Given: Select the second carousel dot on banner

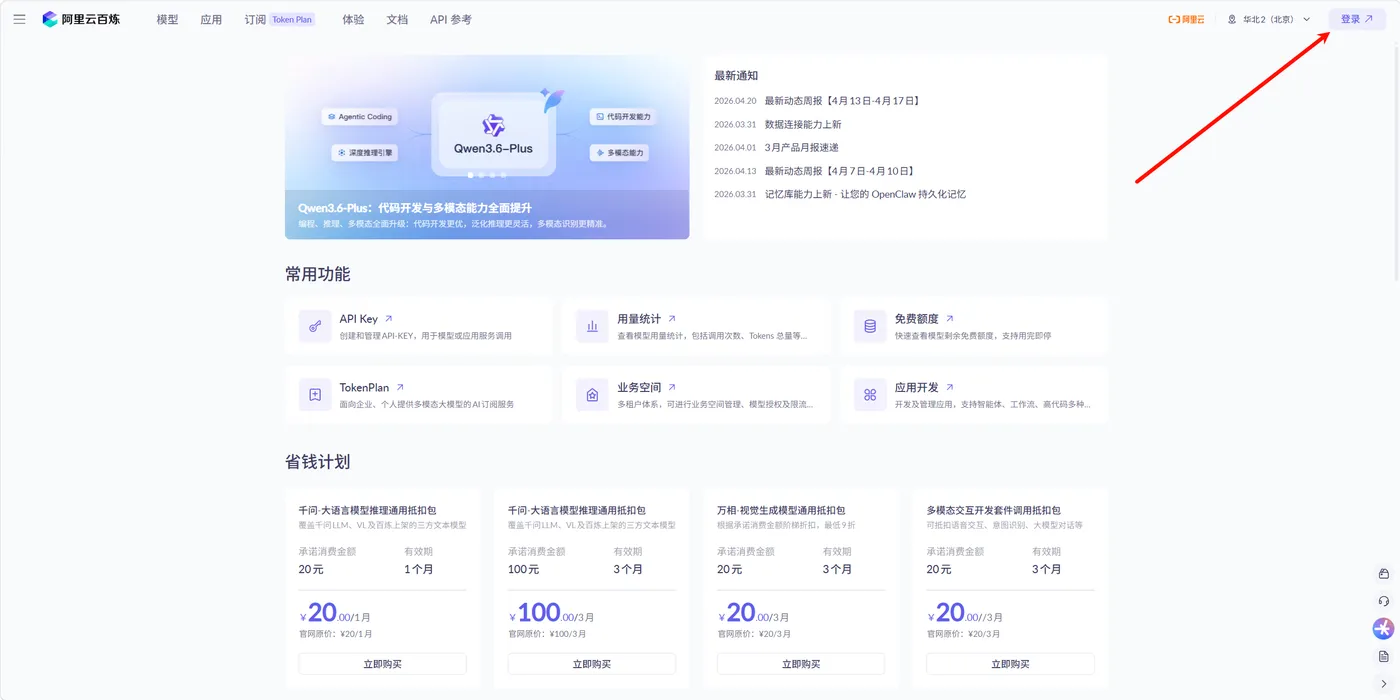Looking at the screenshot, I should [481, 175].
